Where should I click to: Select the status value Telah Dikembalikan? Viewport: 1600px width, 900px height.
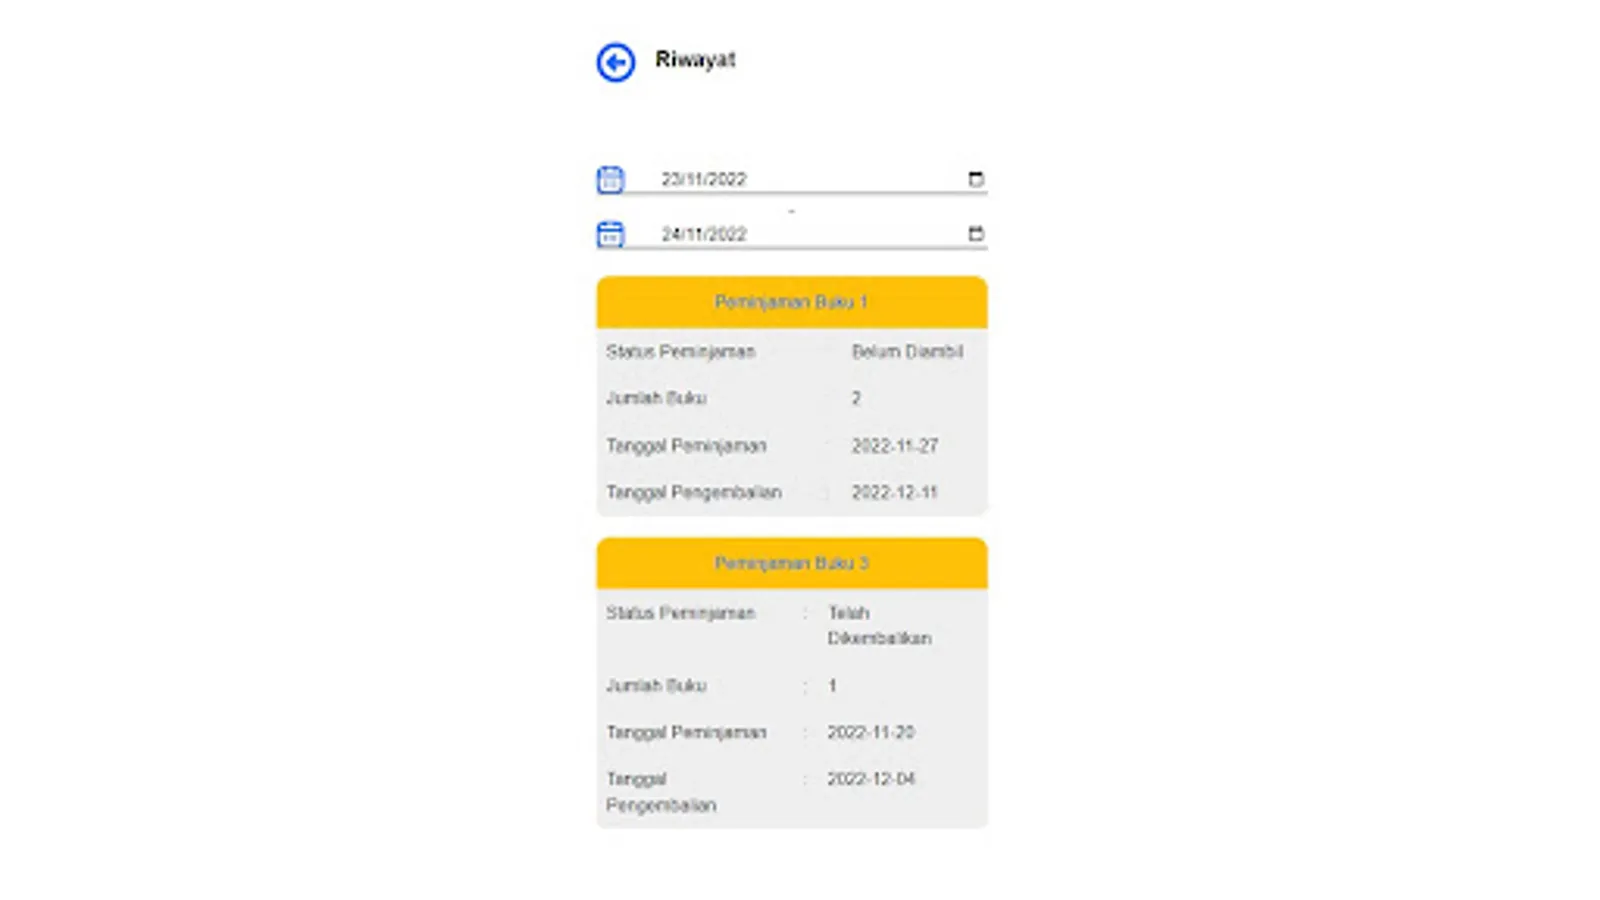[x=879, y=625]
